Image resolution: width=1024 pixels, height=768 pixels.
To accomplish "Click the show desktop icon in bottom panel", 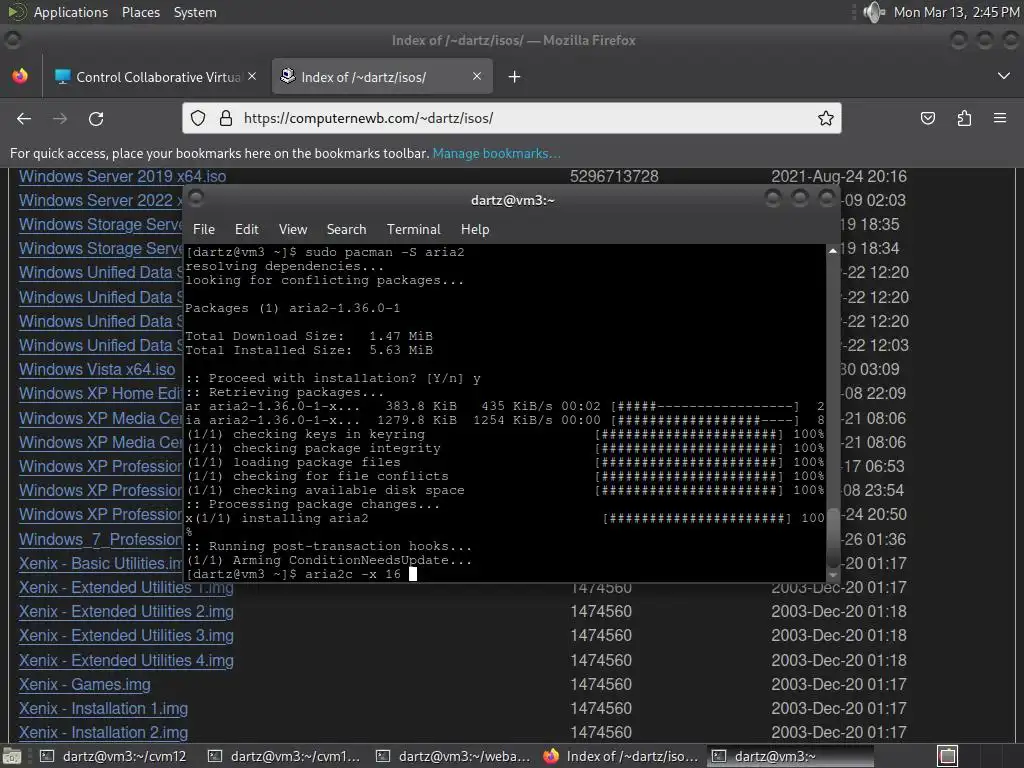I will [x=10, y=756].
